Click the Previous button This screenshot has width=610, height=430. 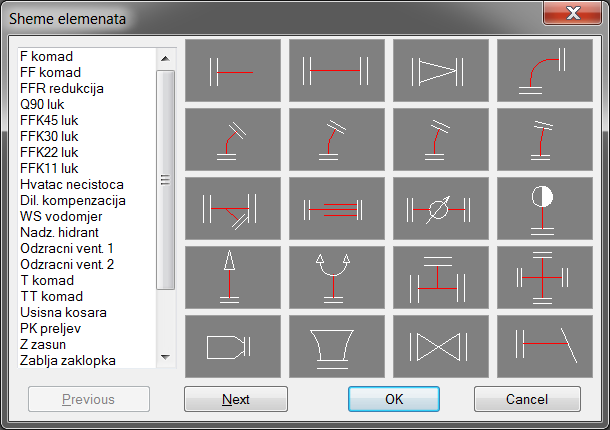[89, 399]
